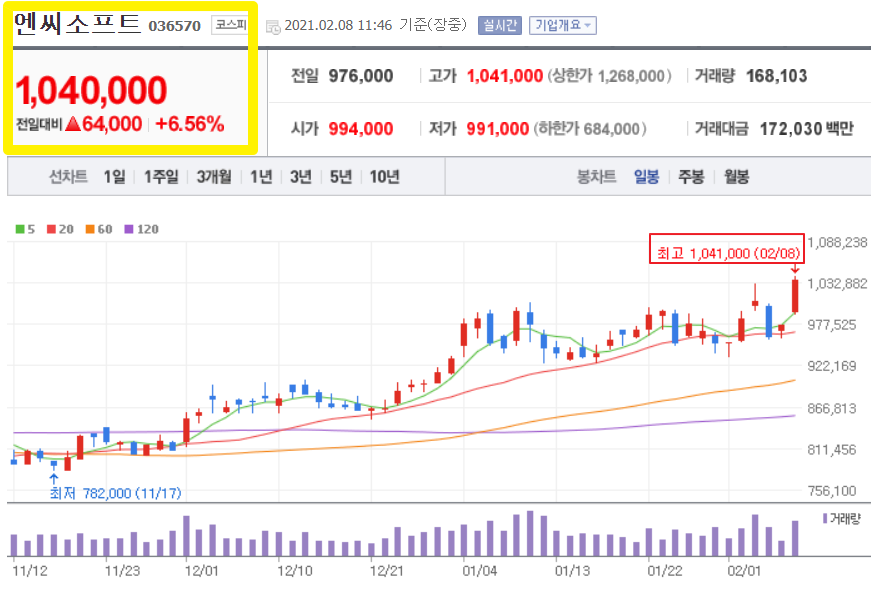Viewport: 871px width, 589px height.
Task: Click the high price 1,041,000 in summary
Action: [504, 76]
